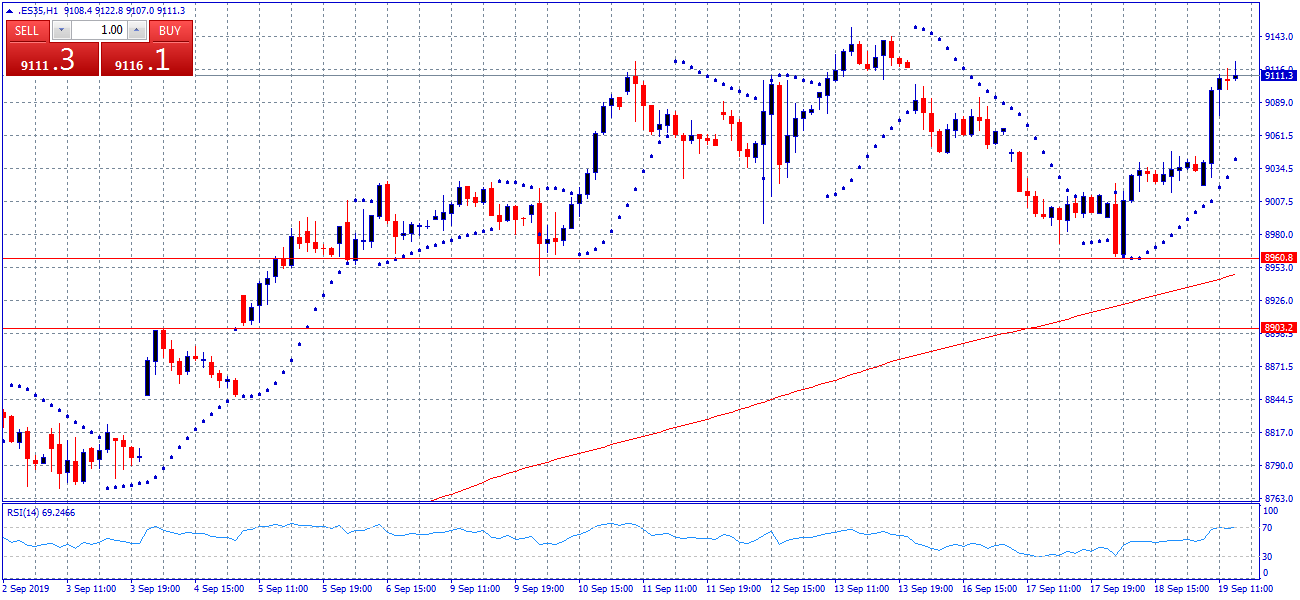Screen dimensions: 1300x600
Task: Click the BUY button
Action: 170,30
